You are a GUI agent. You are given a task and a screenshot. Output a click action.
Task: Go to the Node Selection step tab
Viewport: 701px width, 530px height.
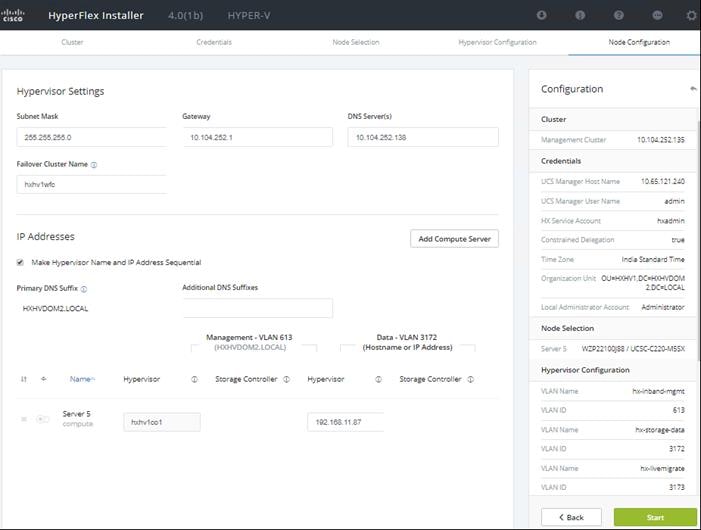pos(356,42)
